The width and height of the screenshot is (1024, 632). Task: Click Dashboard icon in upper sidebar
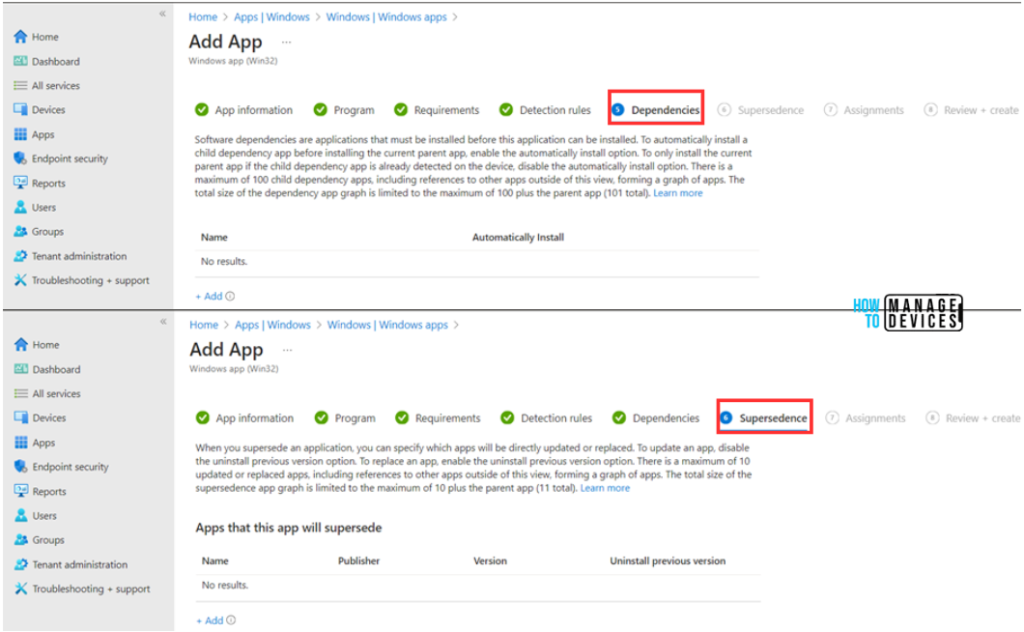tap(20, 61)
